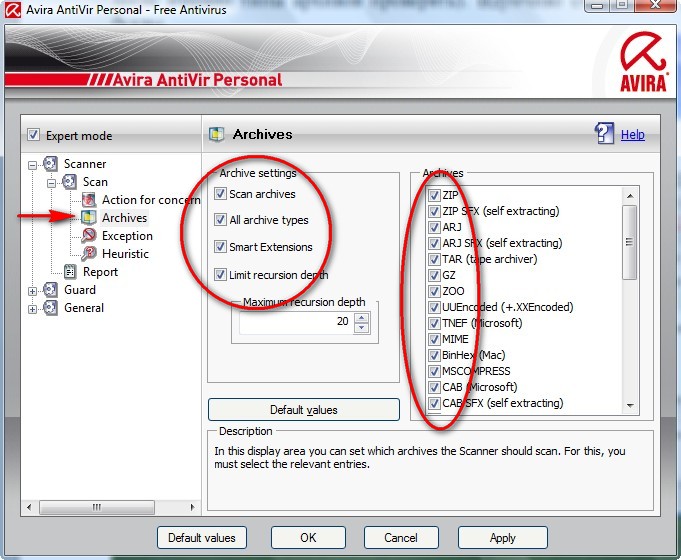
Task: Click the Exception prohibited-sign icon
Action: [x=89, y=235]
